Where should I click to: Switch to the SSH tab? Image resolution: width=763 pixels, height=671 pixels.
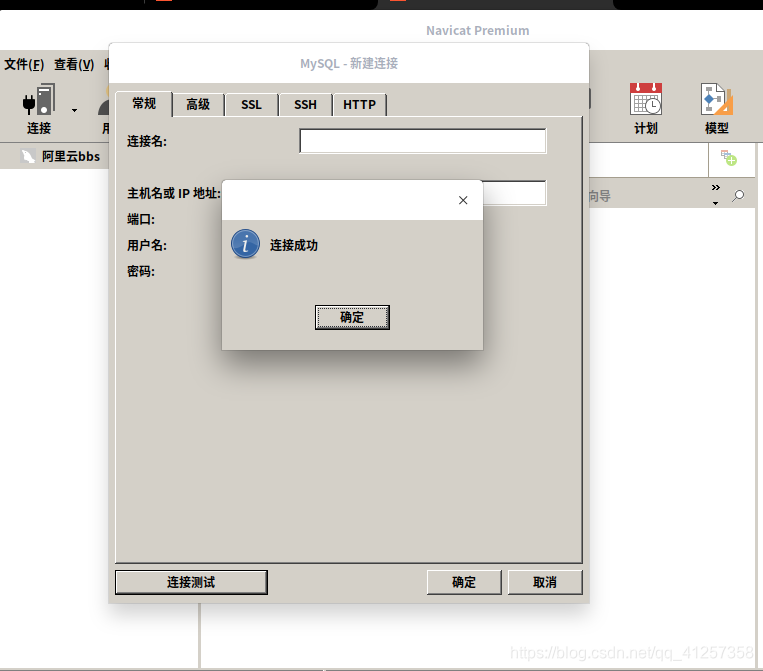pyautogui.click(x=306, y=105)
